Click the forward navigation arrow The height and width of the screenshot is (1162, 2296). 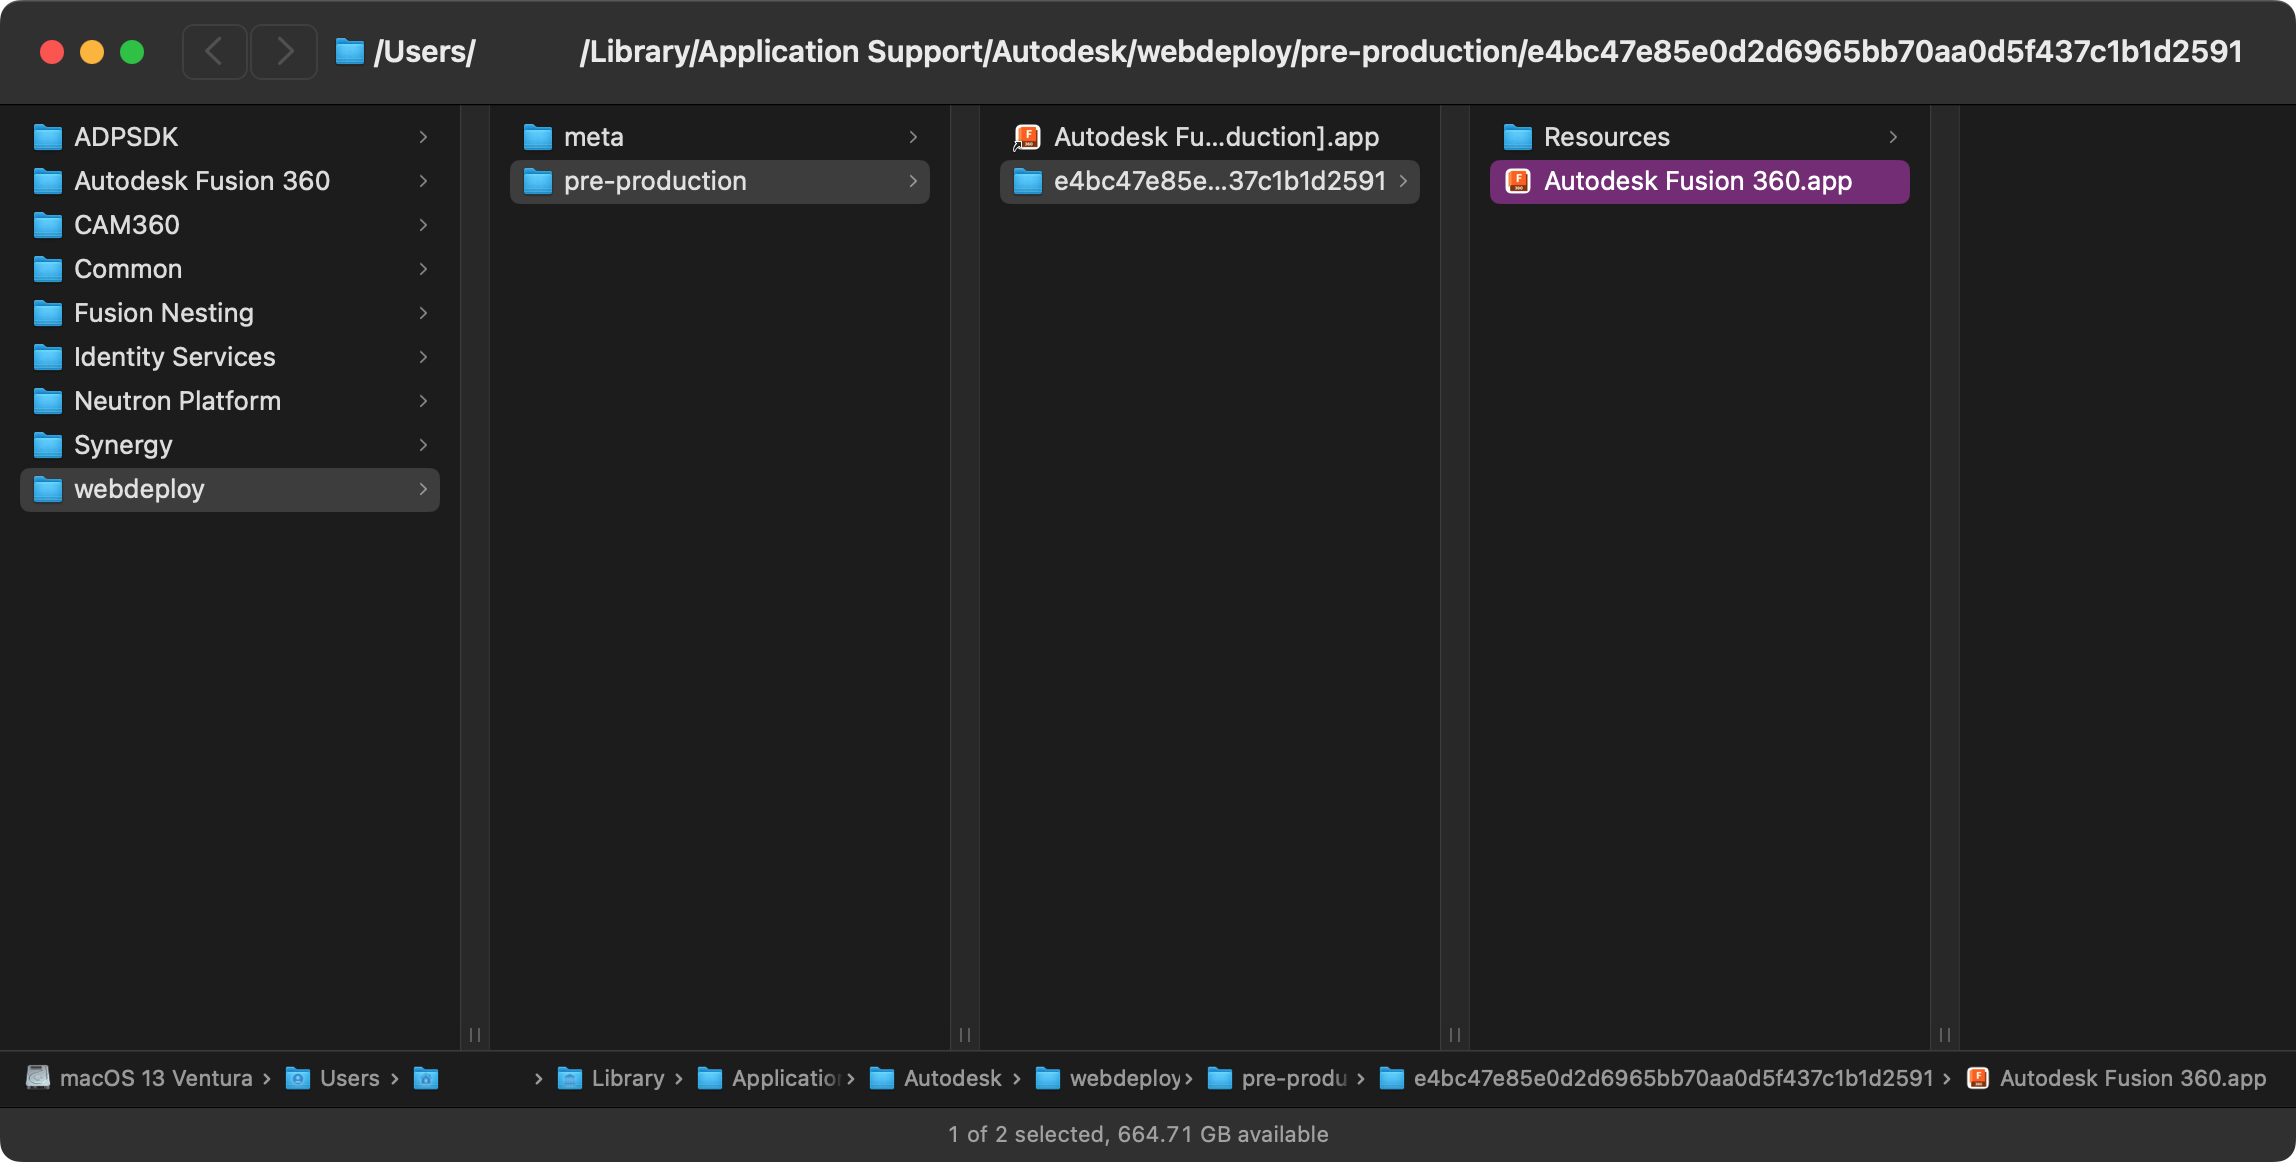pos(285,51)
